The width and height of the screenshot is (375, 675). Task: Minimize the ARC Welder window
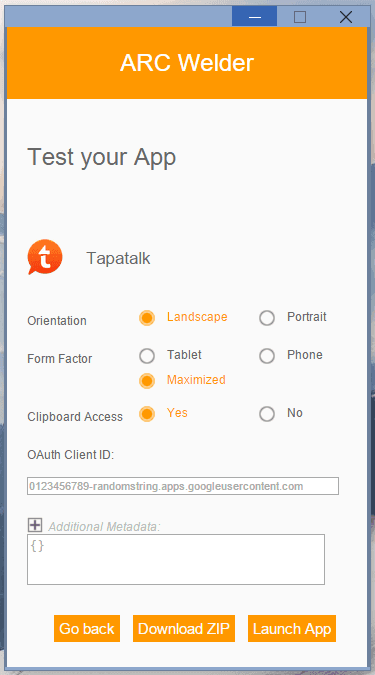(x=254, y=16)
